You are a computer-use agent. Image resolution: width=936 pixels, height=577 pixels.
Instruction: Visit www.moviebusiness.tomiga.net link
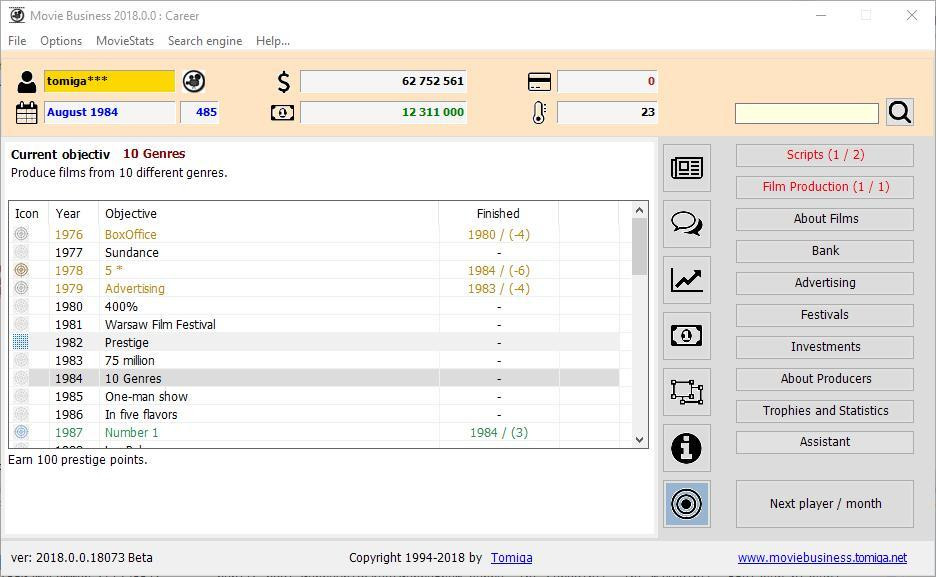pos(822,557)
